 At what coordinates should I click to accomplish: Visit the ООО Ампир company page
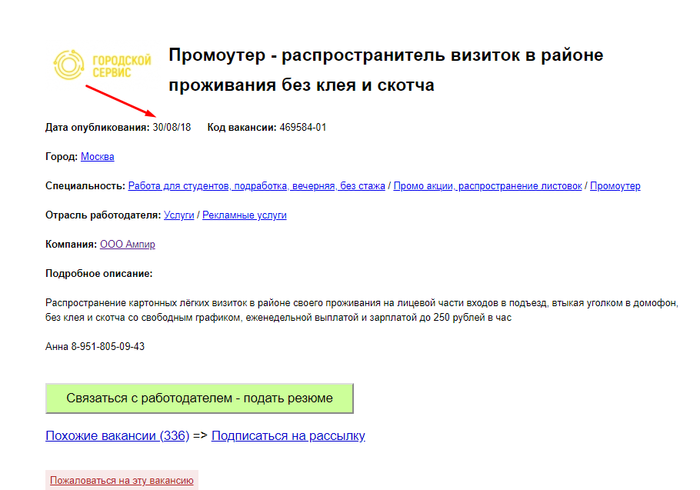[x=127, y=244]
